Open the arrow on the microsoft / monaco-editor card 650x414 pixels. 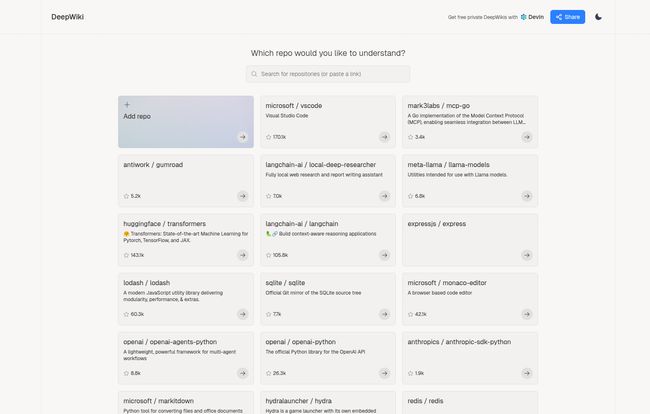click(526, 314)
